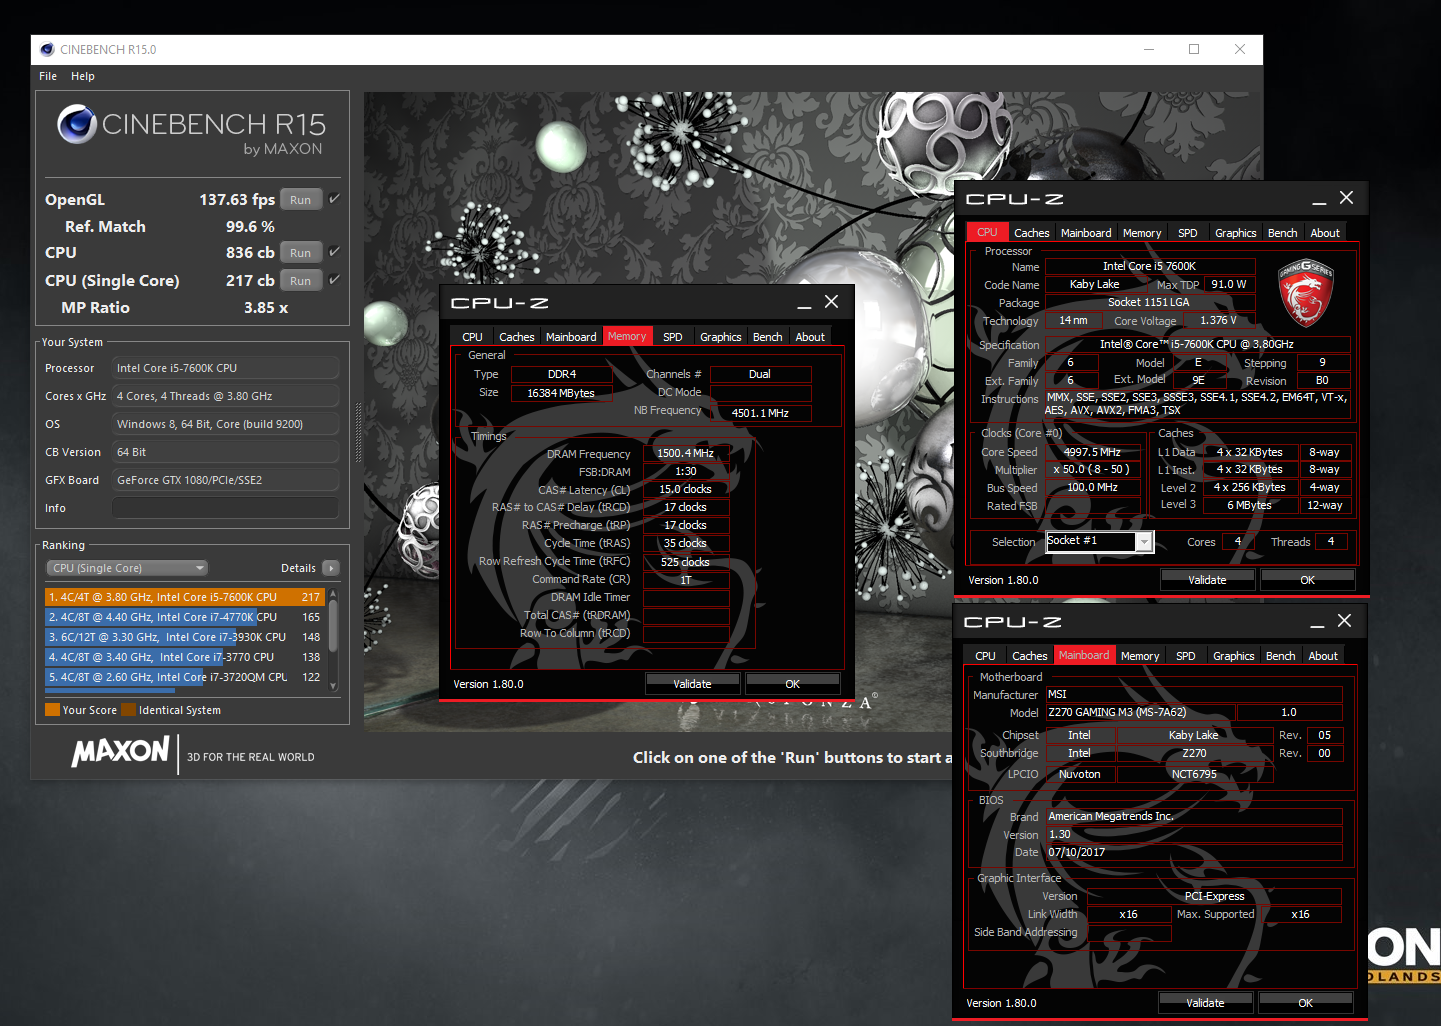Screen dimensions: 1441x1026
Task: Run the CPU benchmark
Action: tap(301, 253)
